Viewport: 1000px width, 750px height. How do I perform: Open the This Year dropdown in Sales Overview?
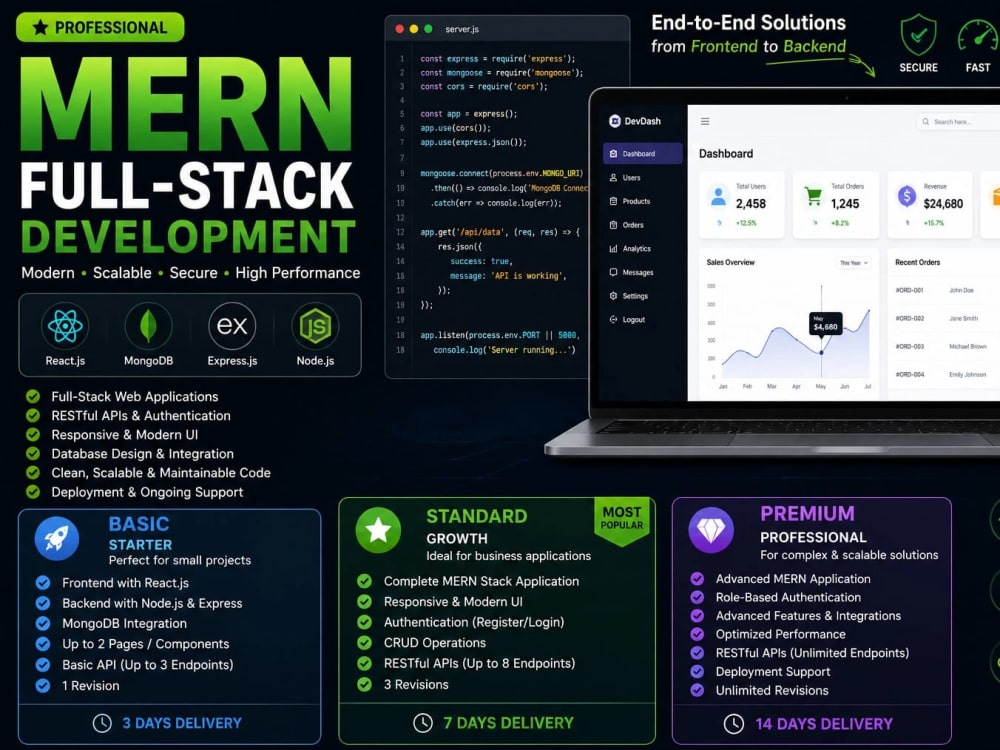pyautogui.click(x=853, y=263)
